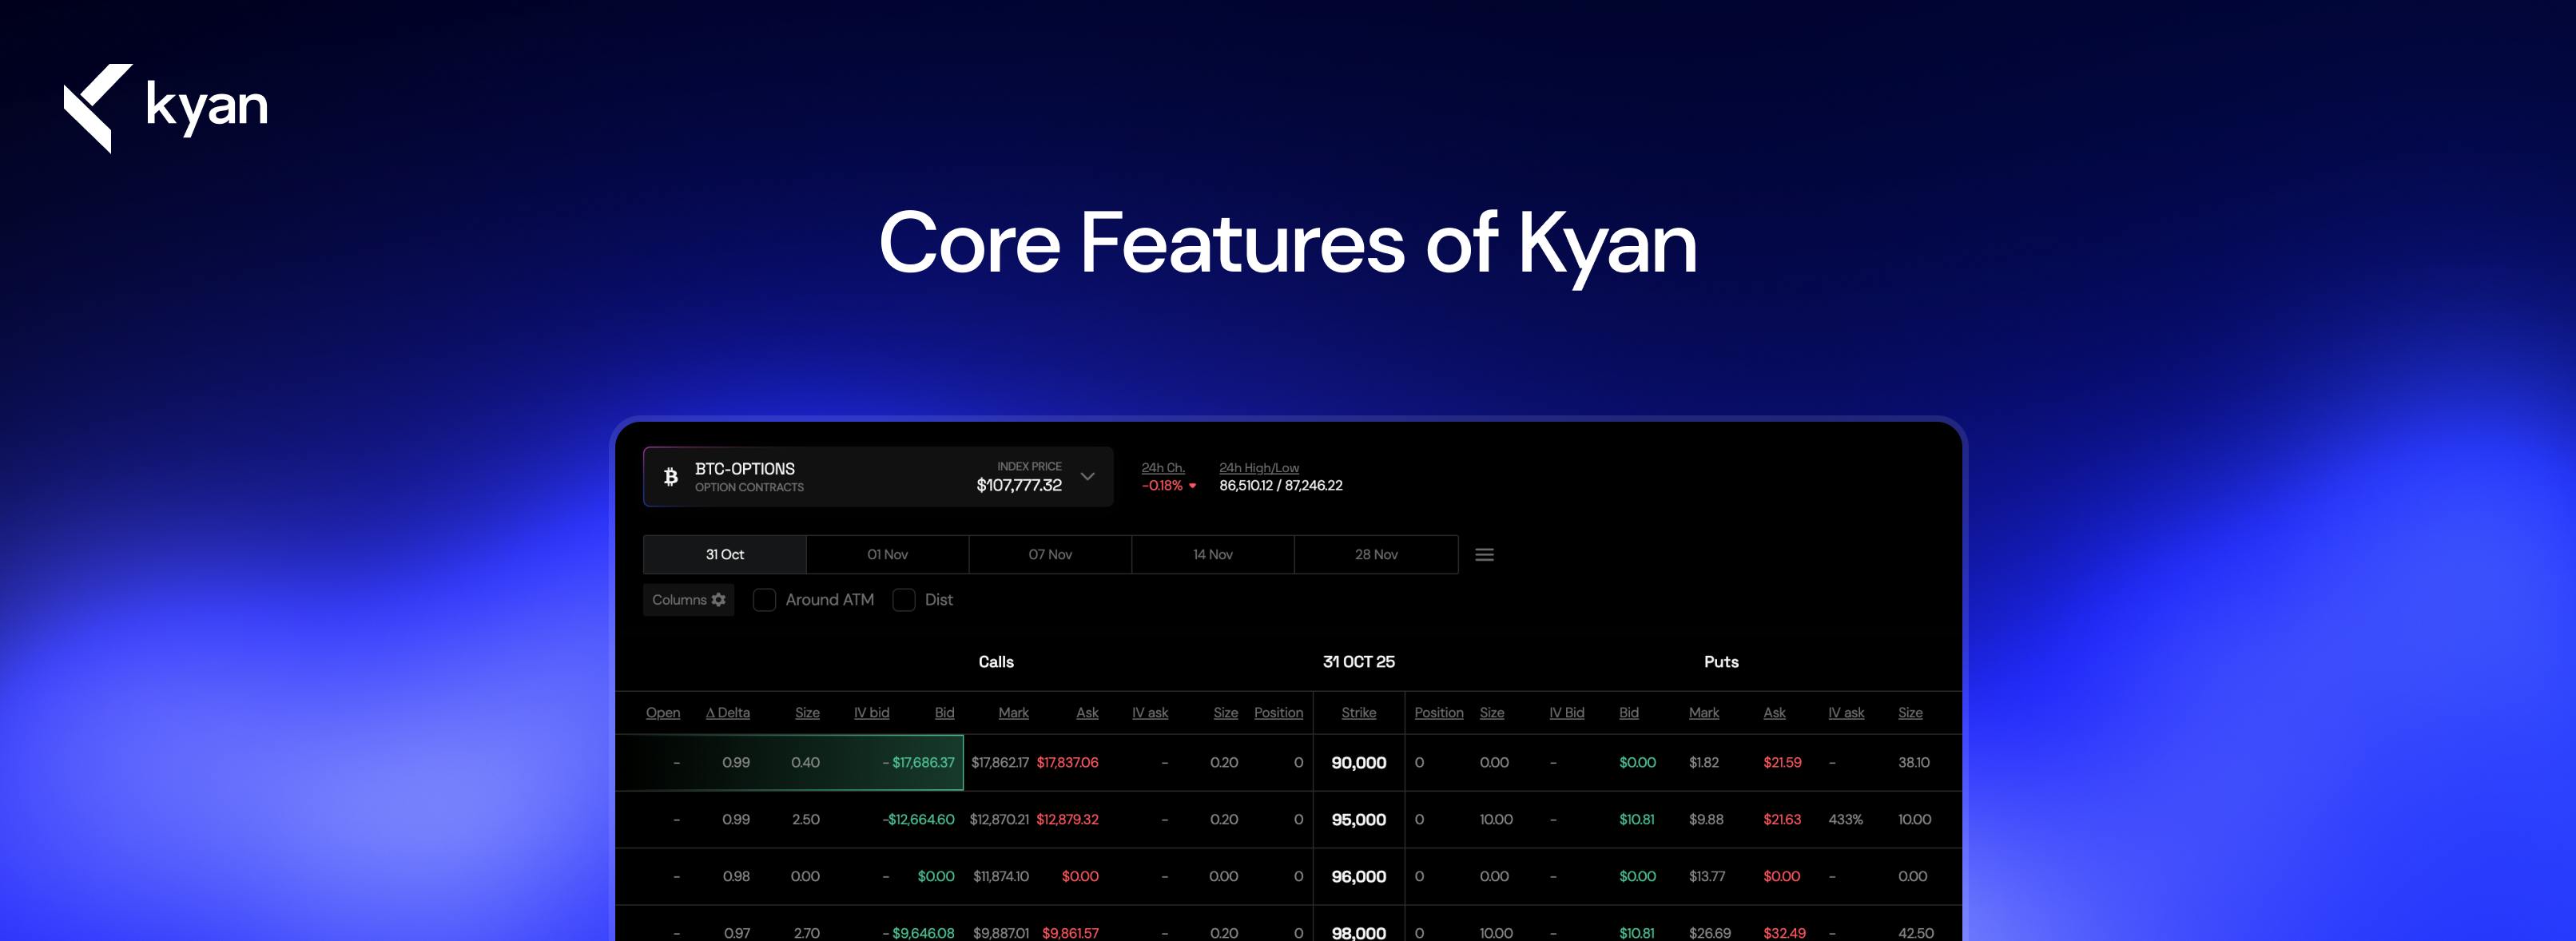
Task: Sort calls by the Delta column header
Action: pyautogui.click(x=727, y=712)
